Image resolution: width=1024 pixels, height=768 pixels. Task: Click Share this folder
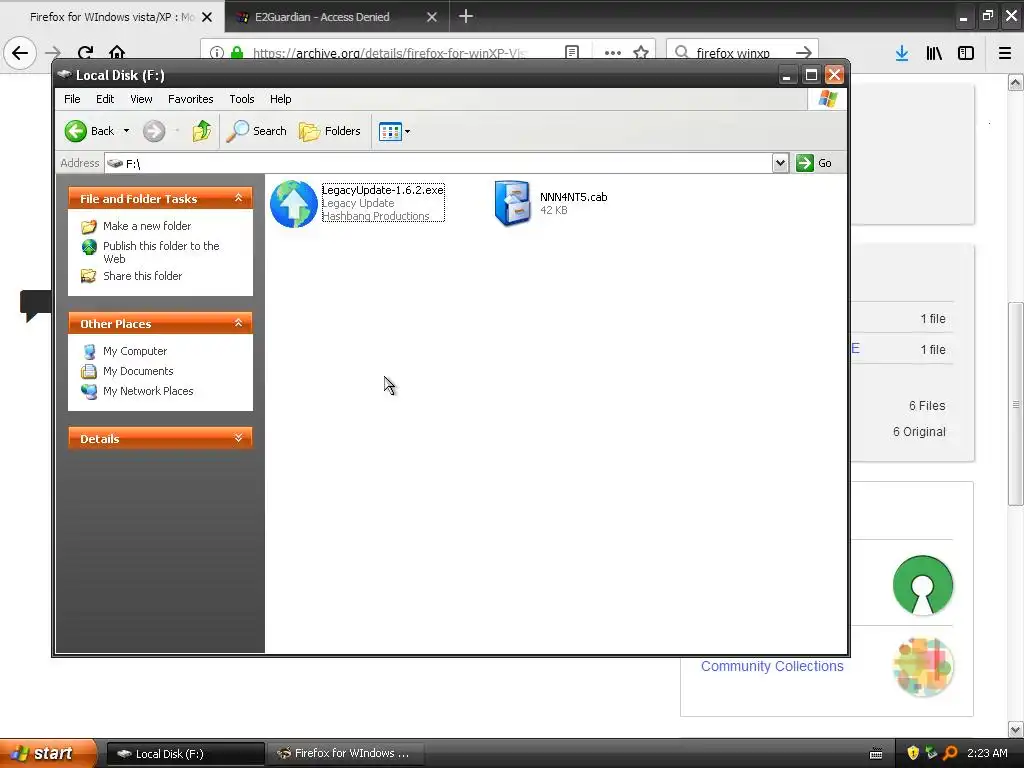(142, 276)
